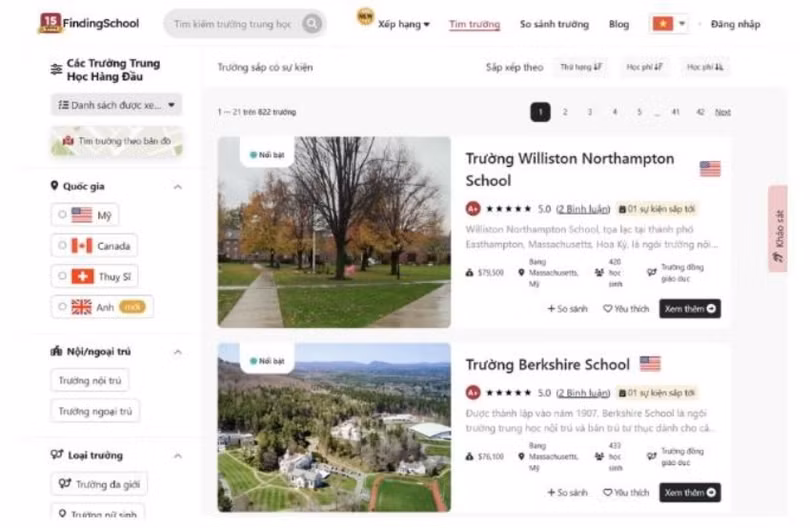This screenshot has width=810, height=528.
Task: Click the Vietnam flag language icon
Action: [x=663, y=24]
